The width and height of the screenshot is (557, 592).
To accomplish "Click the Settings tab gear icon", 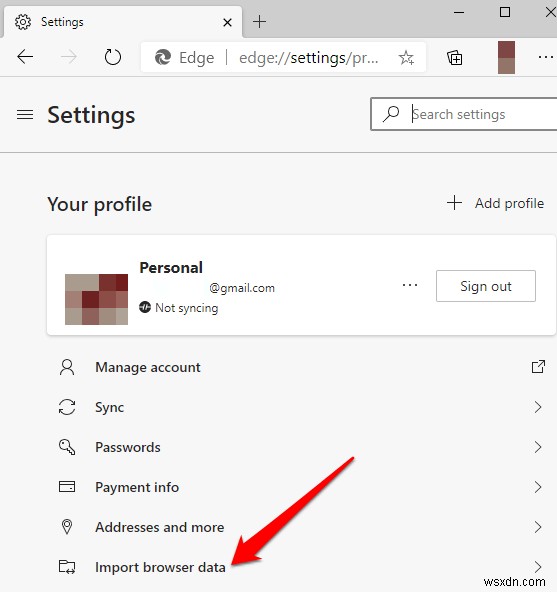I will pos(23,22).
